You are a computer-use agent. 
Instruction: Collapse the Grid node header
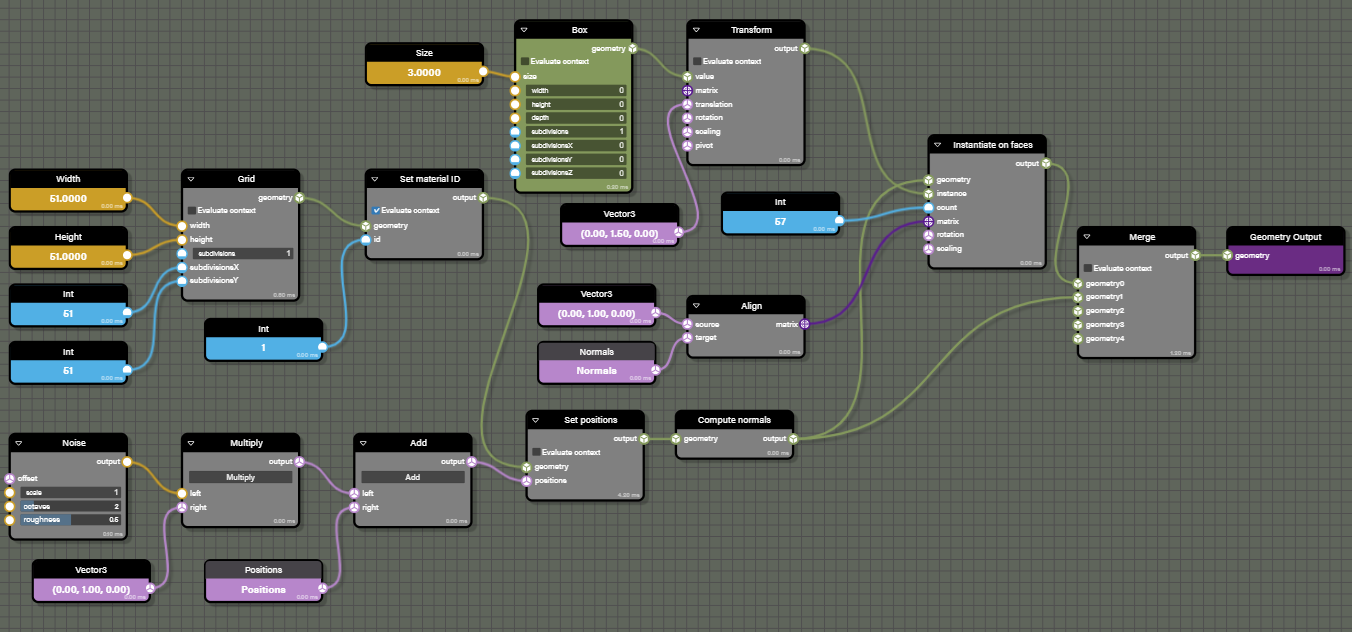190,177
